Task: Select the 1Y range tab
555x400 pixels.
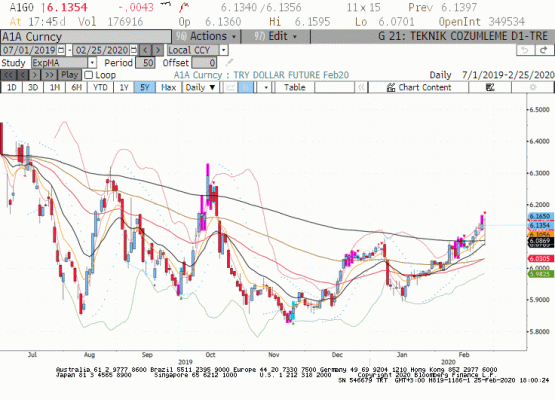Action: tap(124, 87)
